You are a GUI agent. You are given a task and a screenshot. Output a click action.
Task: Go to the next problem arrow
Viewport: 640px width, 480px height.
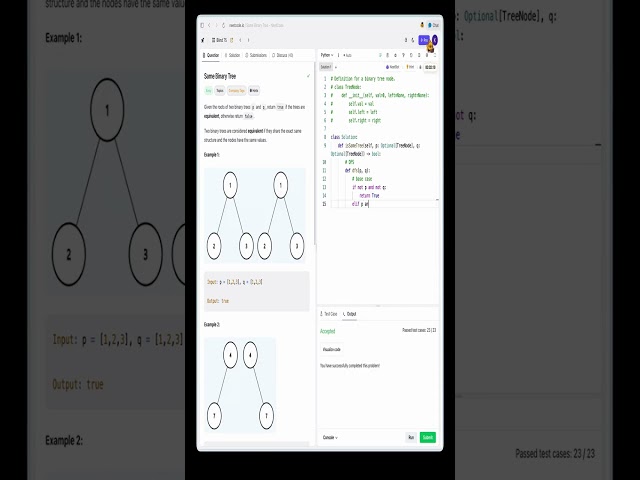249,40
